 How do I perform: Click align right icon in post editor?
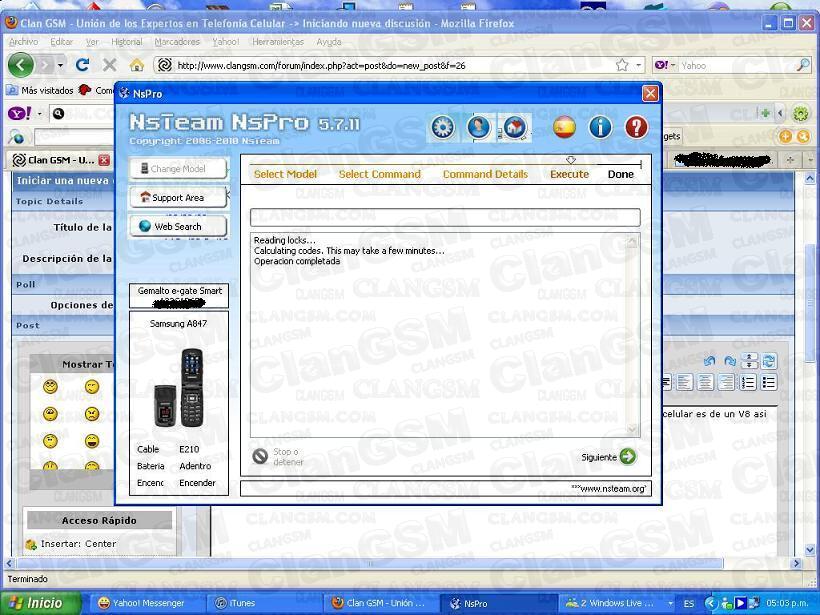726,383
